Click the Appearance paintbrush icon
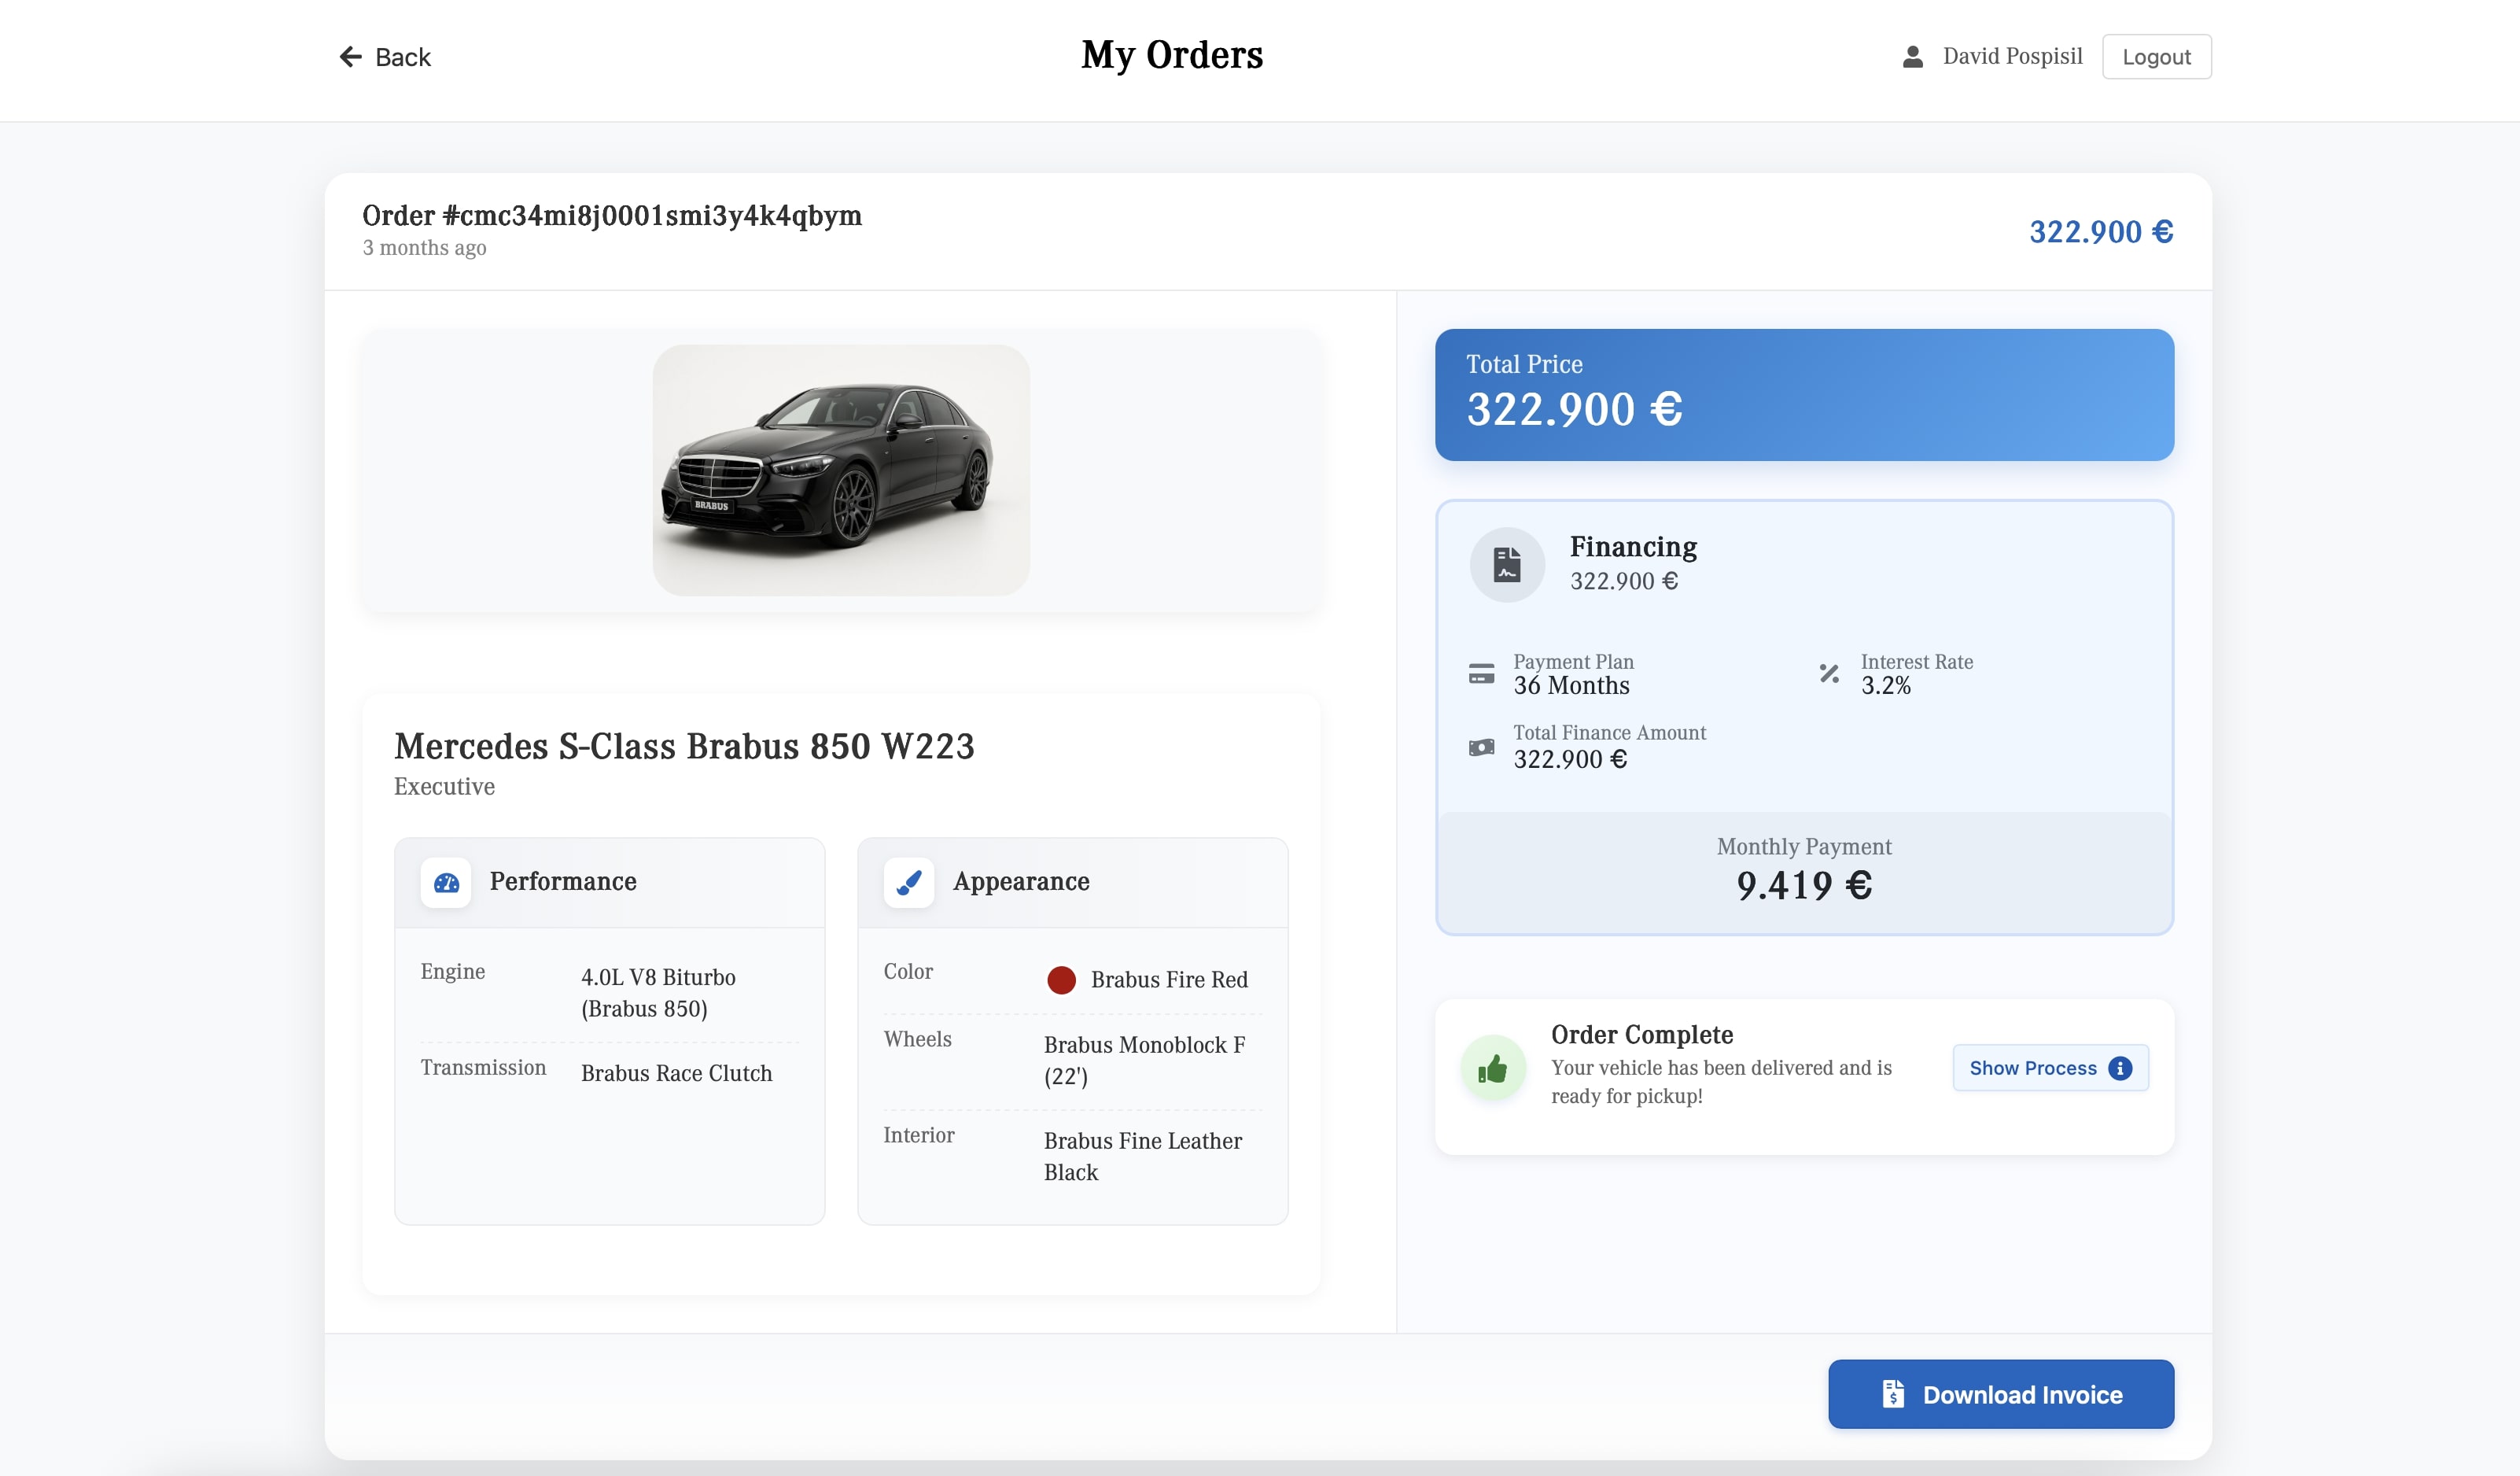The height and width of the screenshot is (1476, 2520). point(909,882)
